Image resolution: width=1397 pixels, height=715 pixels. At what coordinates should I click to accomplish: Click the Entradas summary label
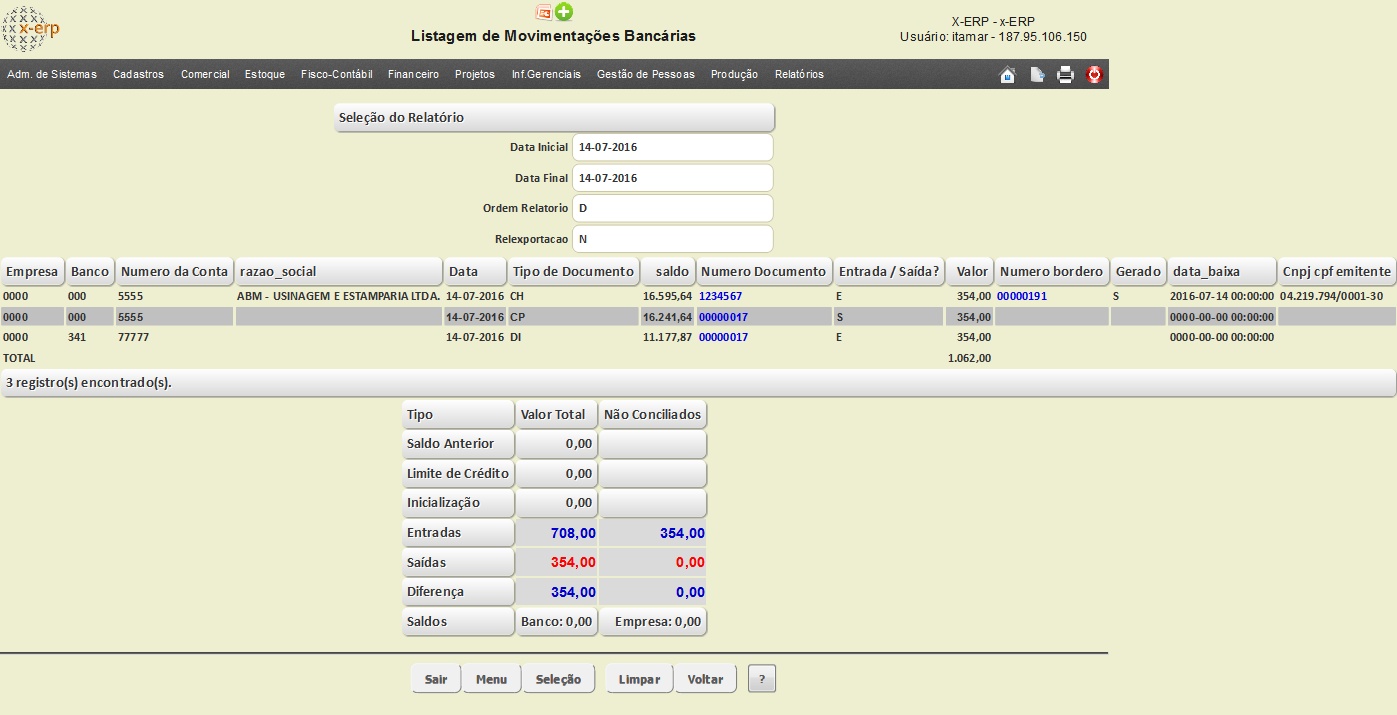tap(458, 533)
